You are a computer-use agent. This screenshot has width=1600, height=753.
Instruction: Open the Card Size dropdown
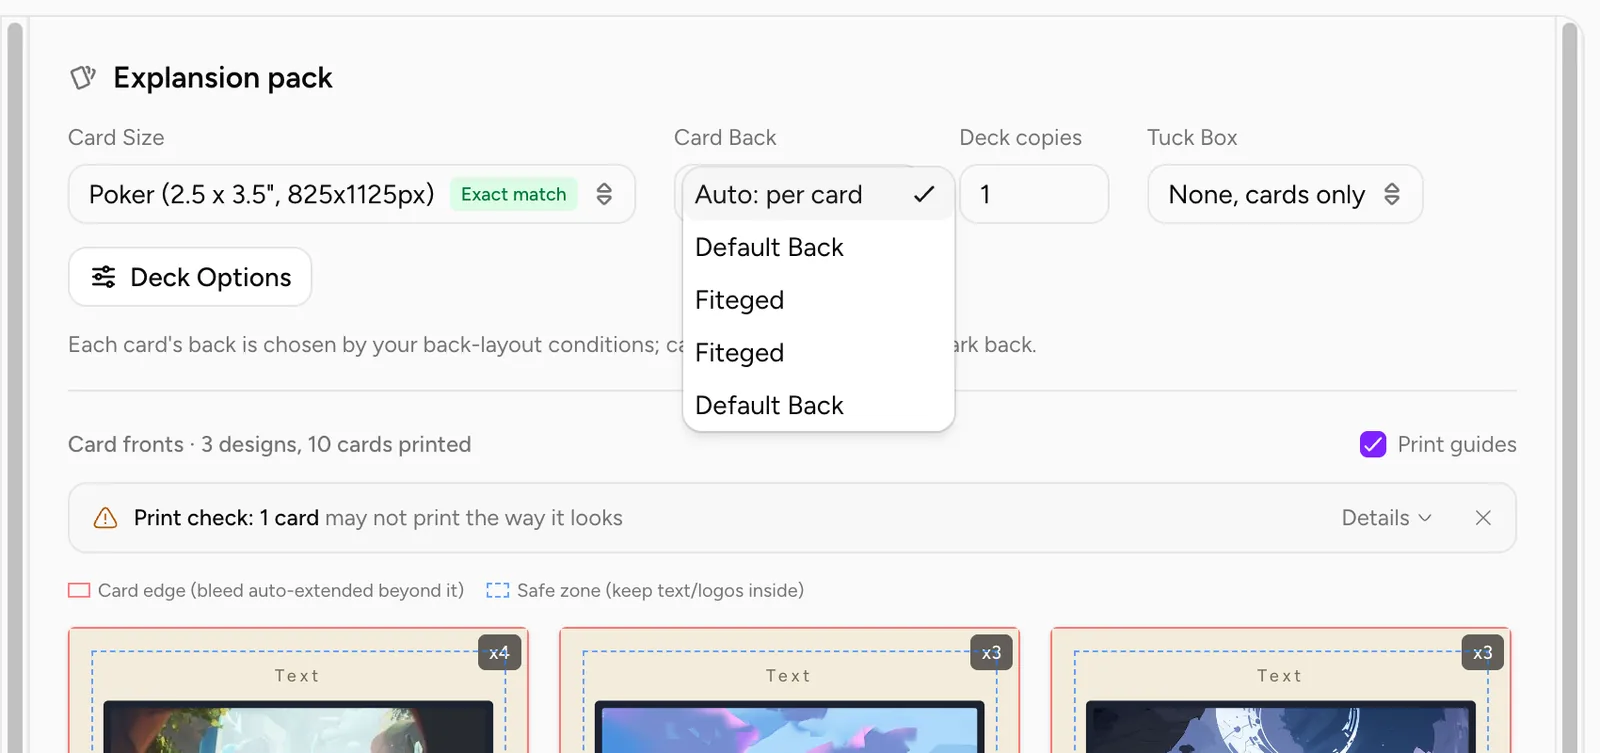coord(352,194)
